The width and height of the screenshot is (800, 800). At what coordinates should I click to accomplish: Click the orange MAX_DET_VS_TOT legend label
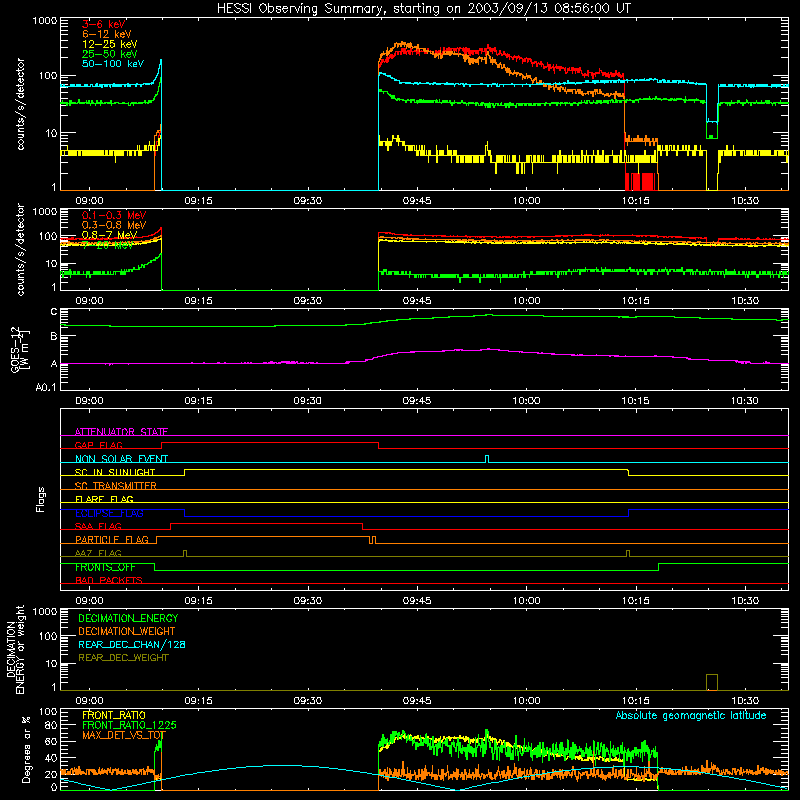click(123, 735)
